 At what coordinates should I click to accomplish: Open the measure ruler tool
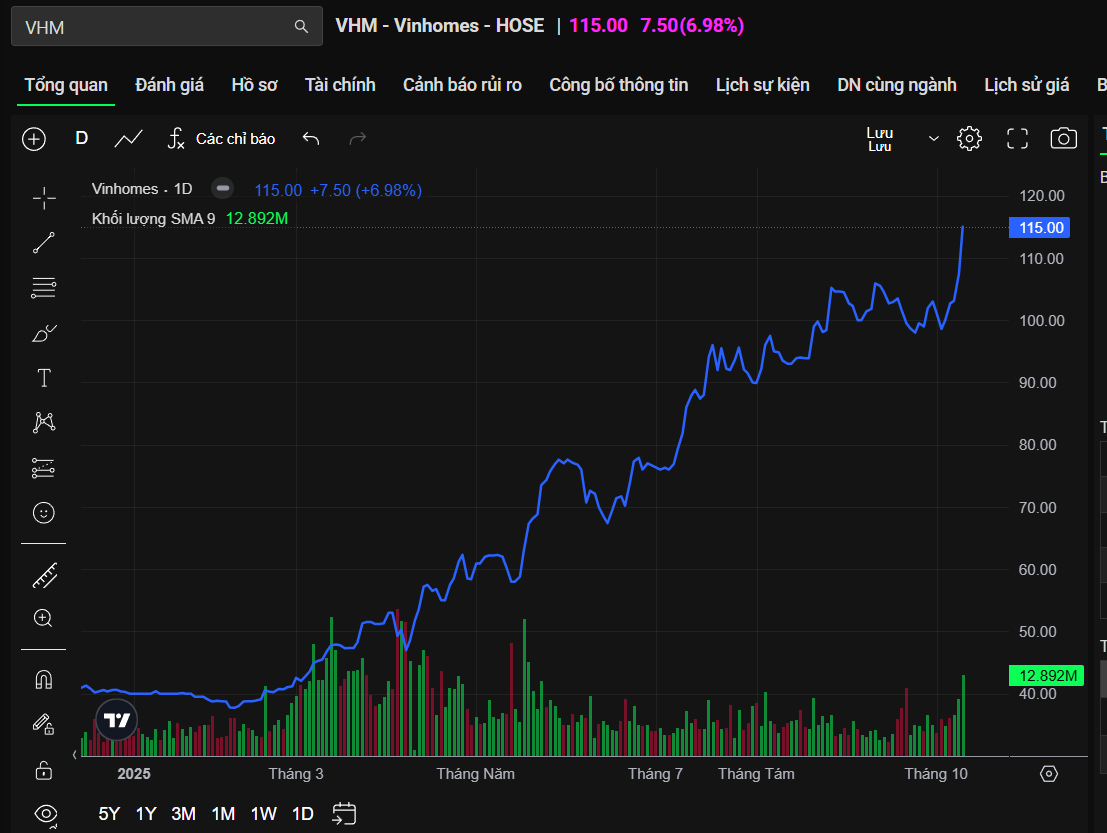[x=44, y=575]
